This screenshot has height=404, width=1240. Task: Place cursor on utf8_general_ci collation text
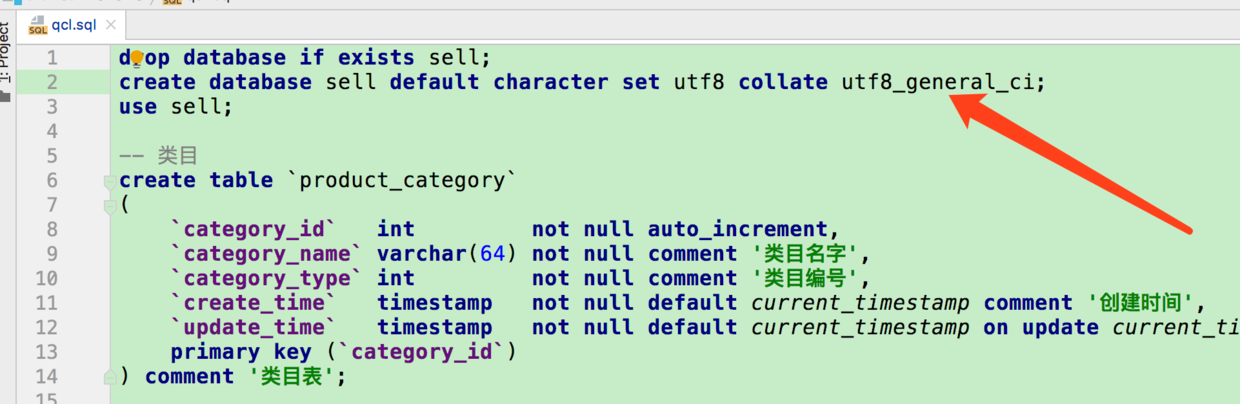(x=937, y=82)
